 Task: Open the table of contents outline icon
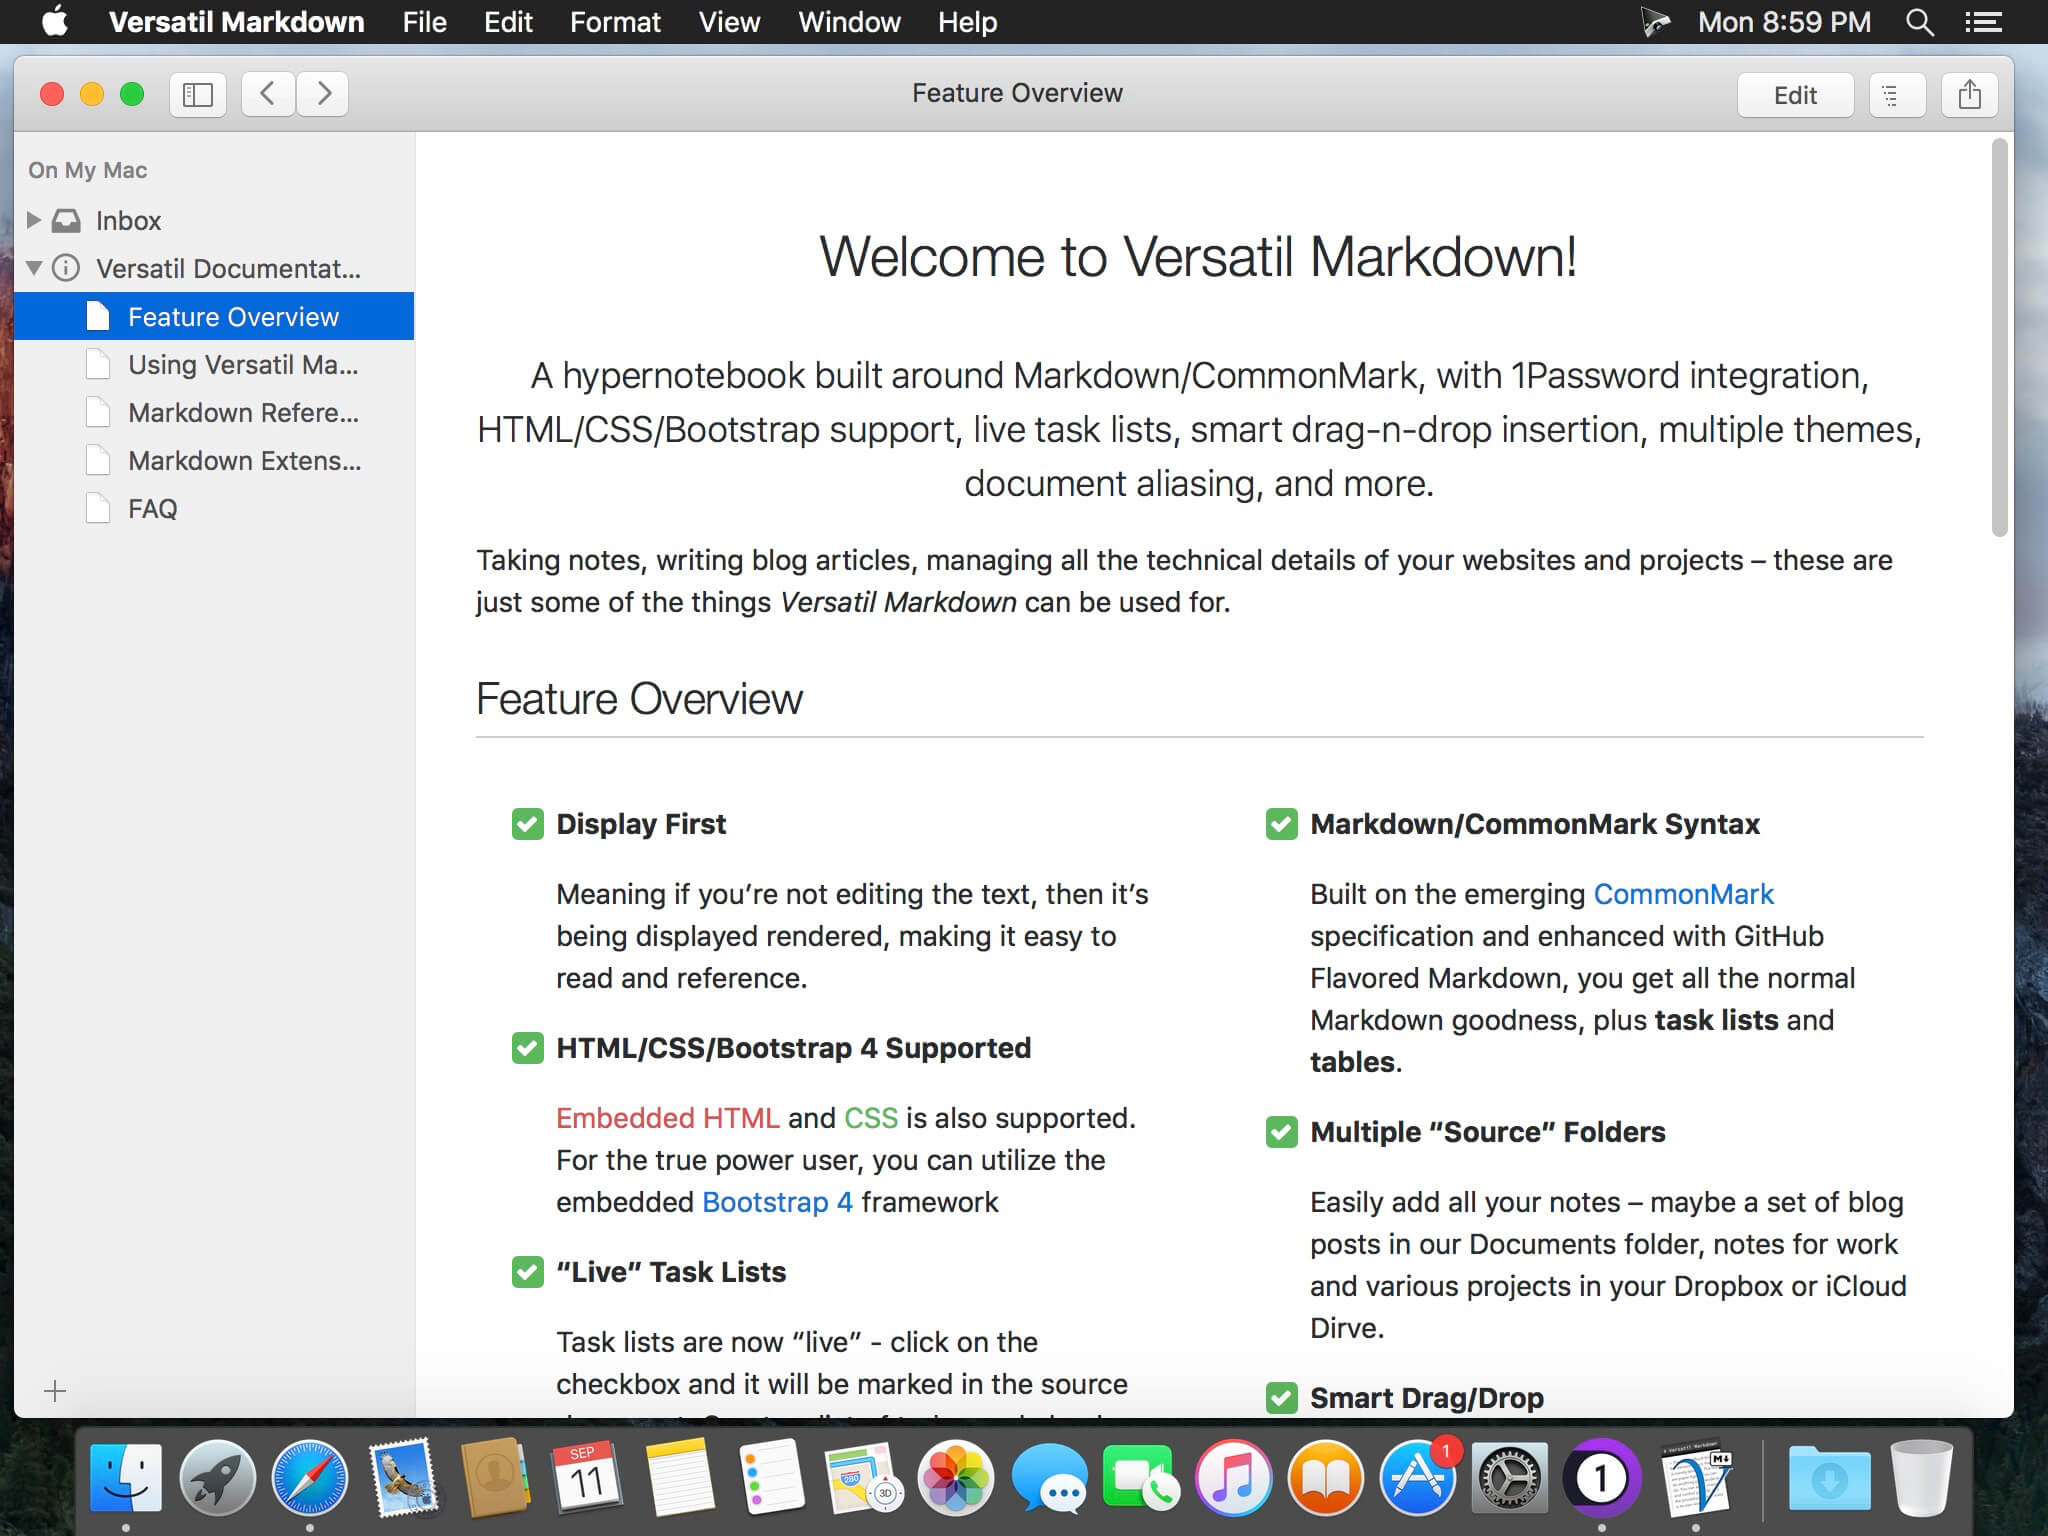pos(1896,95)
